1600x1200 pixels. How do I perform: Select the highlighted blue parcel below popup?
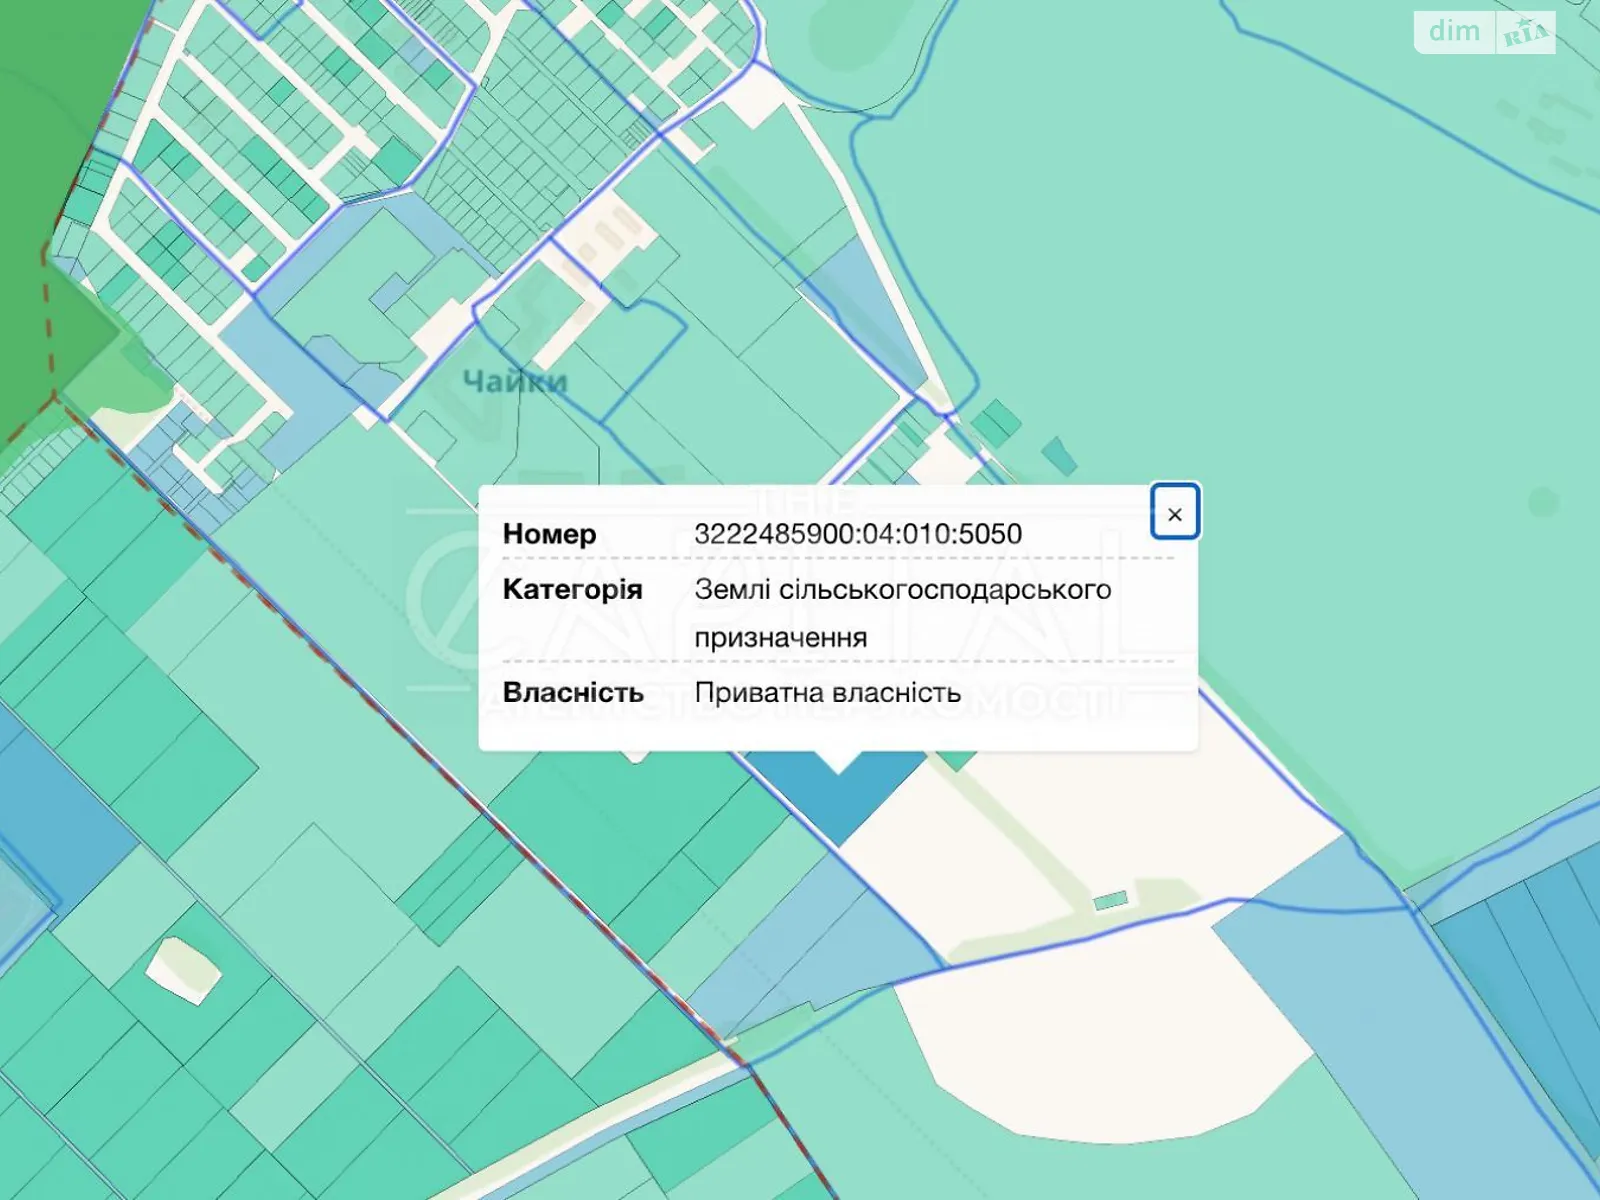pos(838,800)
